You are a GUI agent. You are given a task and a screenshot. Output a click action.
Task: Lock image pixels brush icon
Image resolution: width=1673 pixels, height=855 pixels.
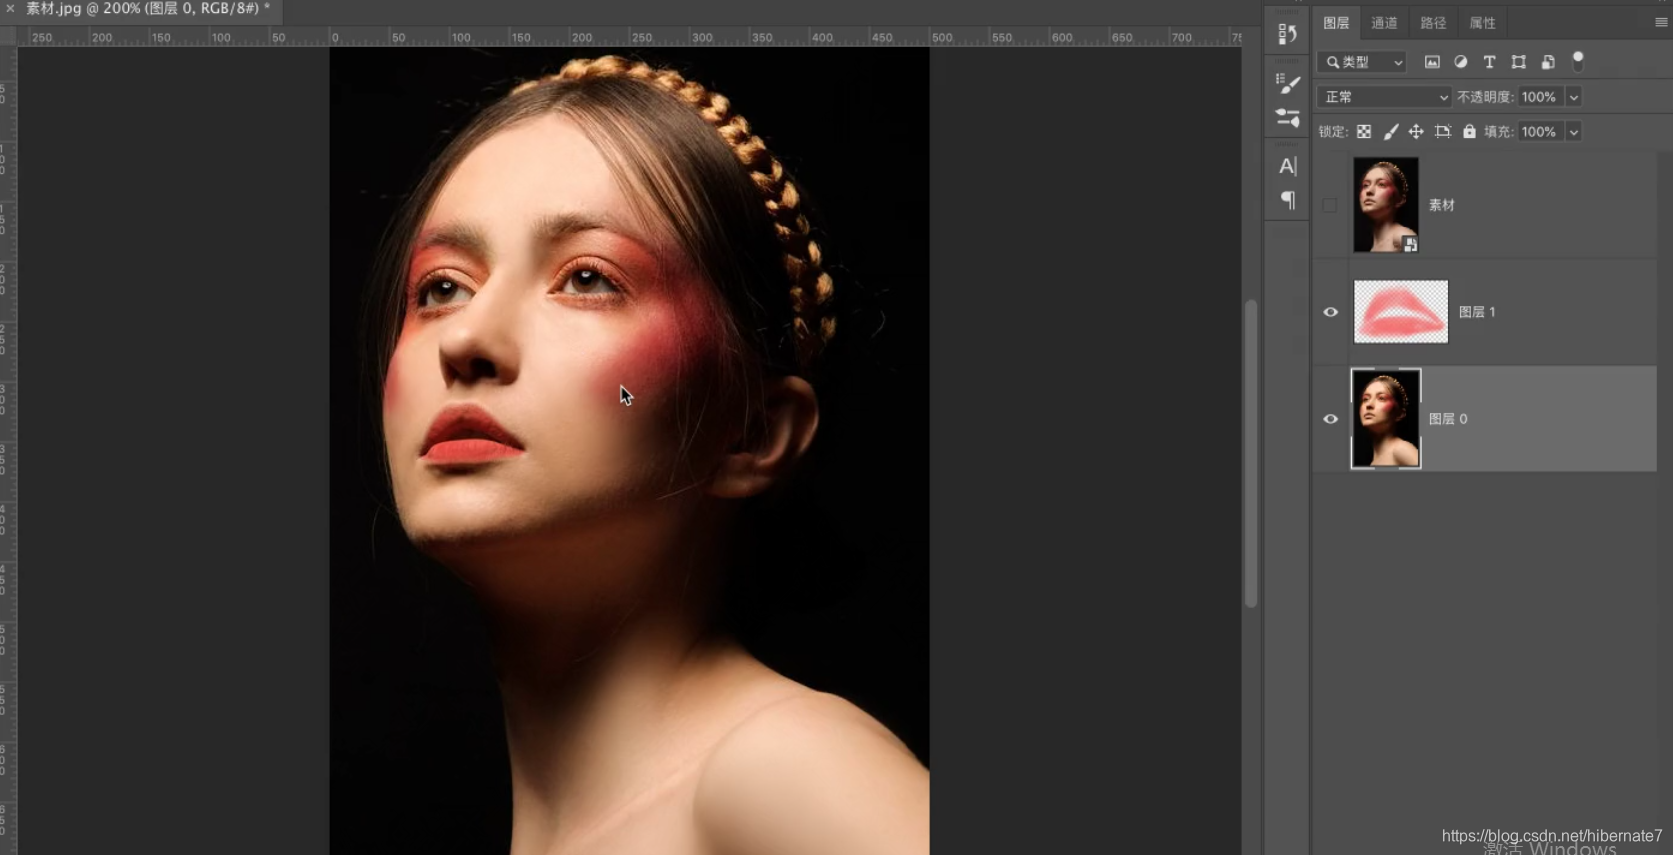1391,132
